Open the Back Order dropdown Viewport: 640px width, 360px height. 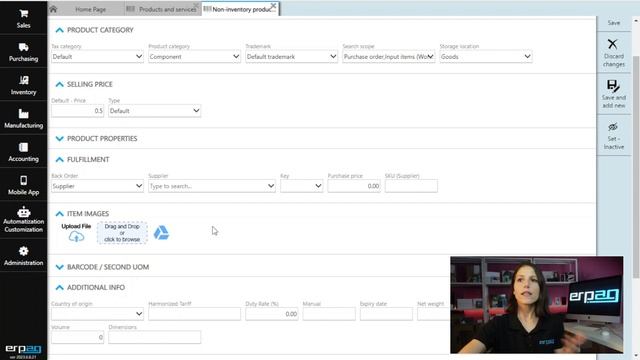coord(97,186)
